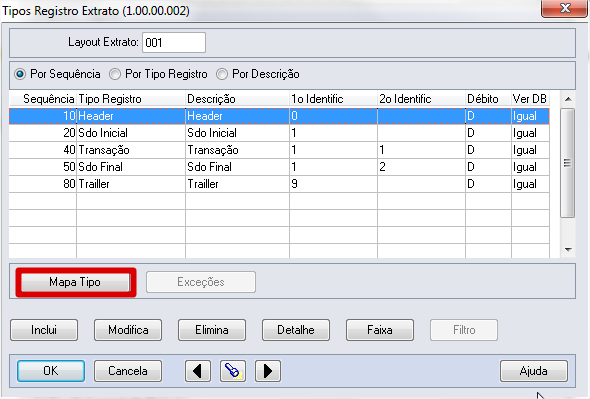
Task: Confirm with the OK button
Action: point(51,371)
